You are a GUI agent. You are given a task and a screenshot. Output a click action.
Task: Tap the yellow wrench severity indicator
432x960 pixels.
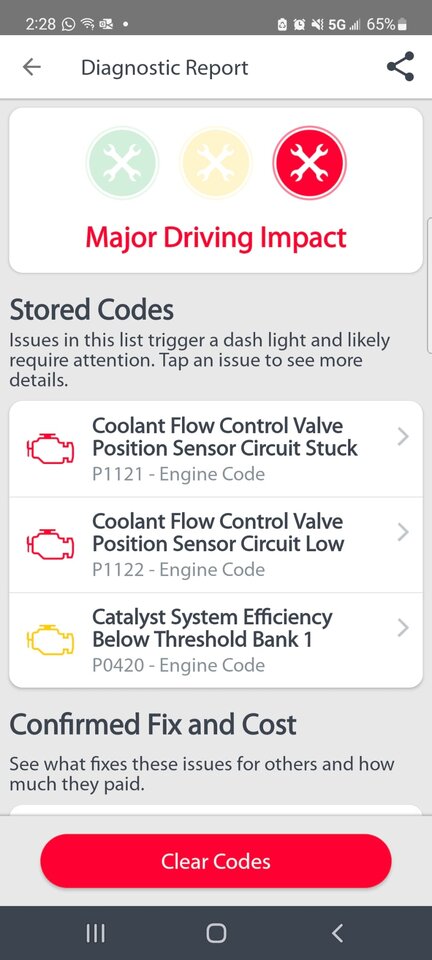pyautogui.click(x=215, y=163)
